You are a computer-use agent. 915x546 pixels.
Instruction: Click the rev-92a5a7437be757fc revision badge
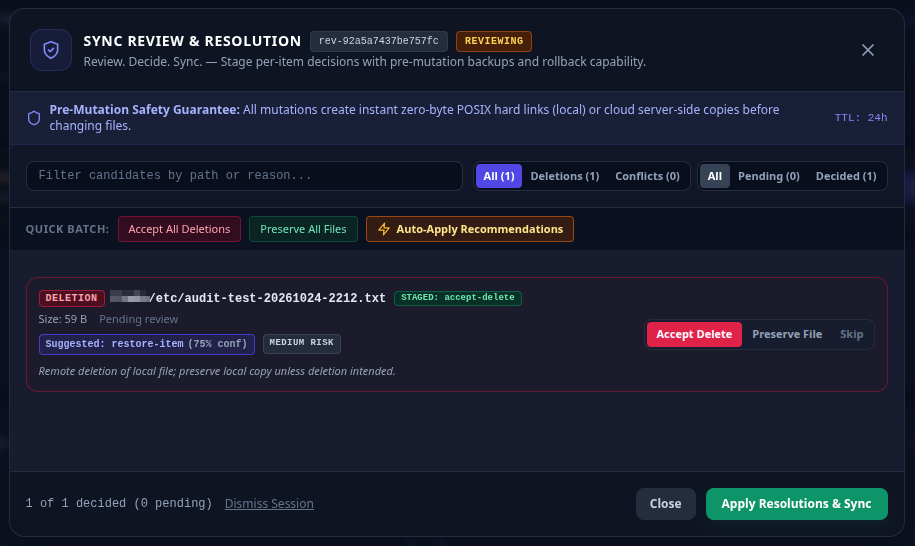[379, 41]
